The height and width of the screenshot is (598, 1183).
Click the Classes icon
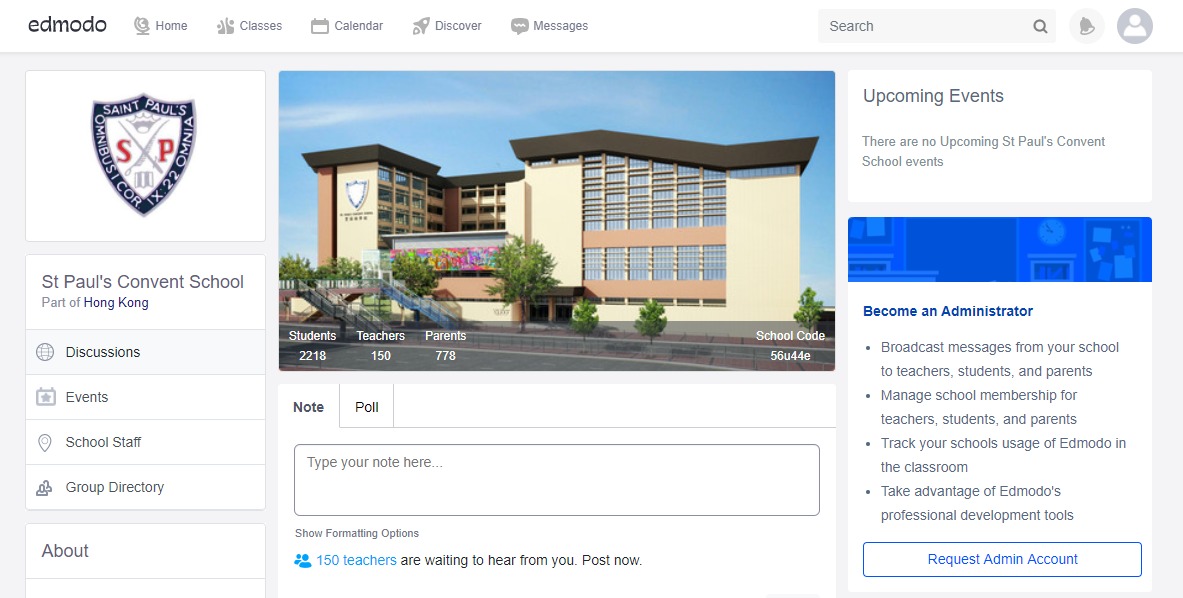coord(225,26)
